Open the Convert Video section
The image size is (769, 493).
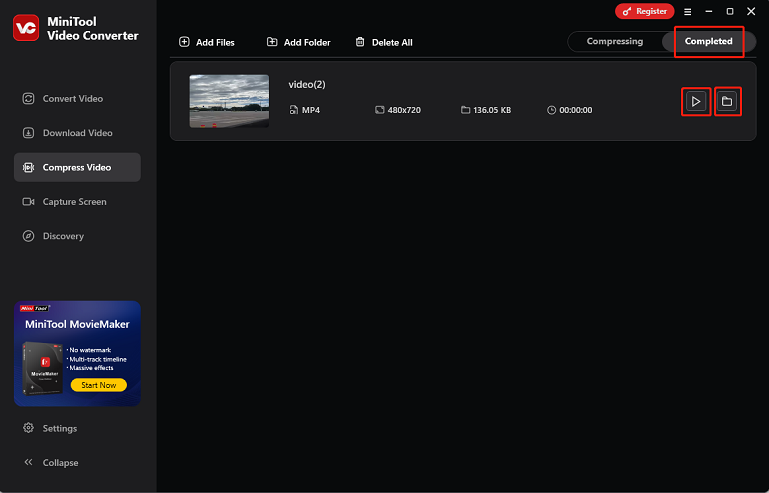[x=77, y=99]
